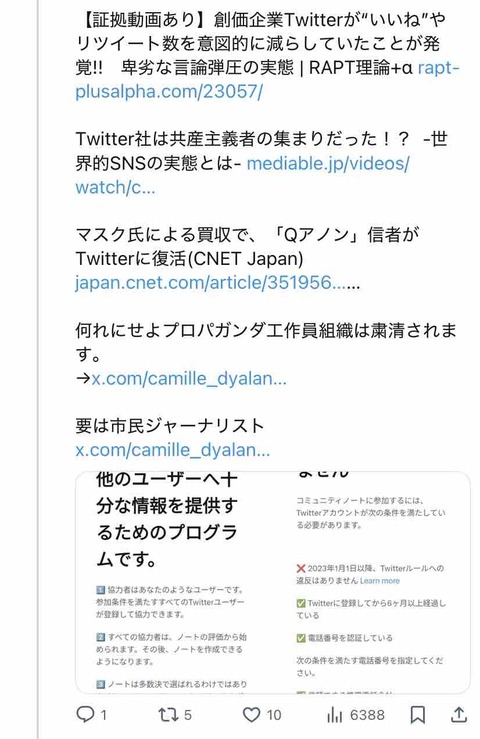Open the rapt-plusalpha.com/23057 link

267,79
